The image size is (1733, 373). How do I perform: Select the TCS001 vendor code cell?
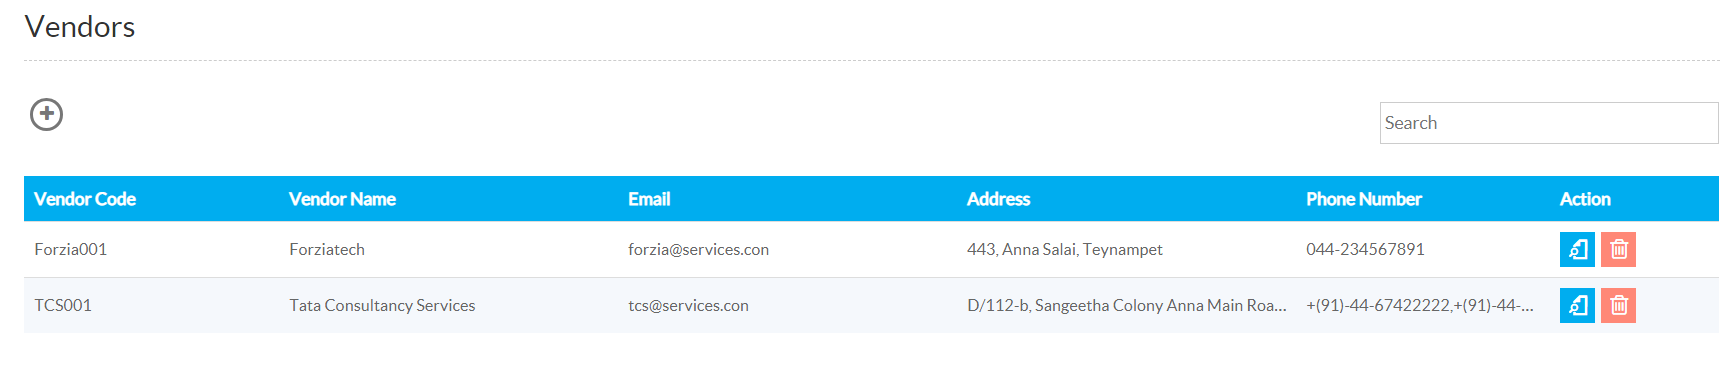coord(63,305)
